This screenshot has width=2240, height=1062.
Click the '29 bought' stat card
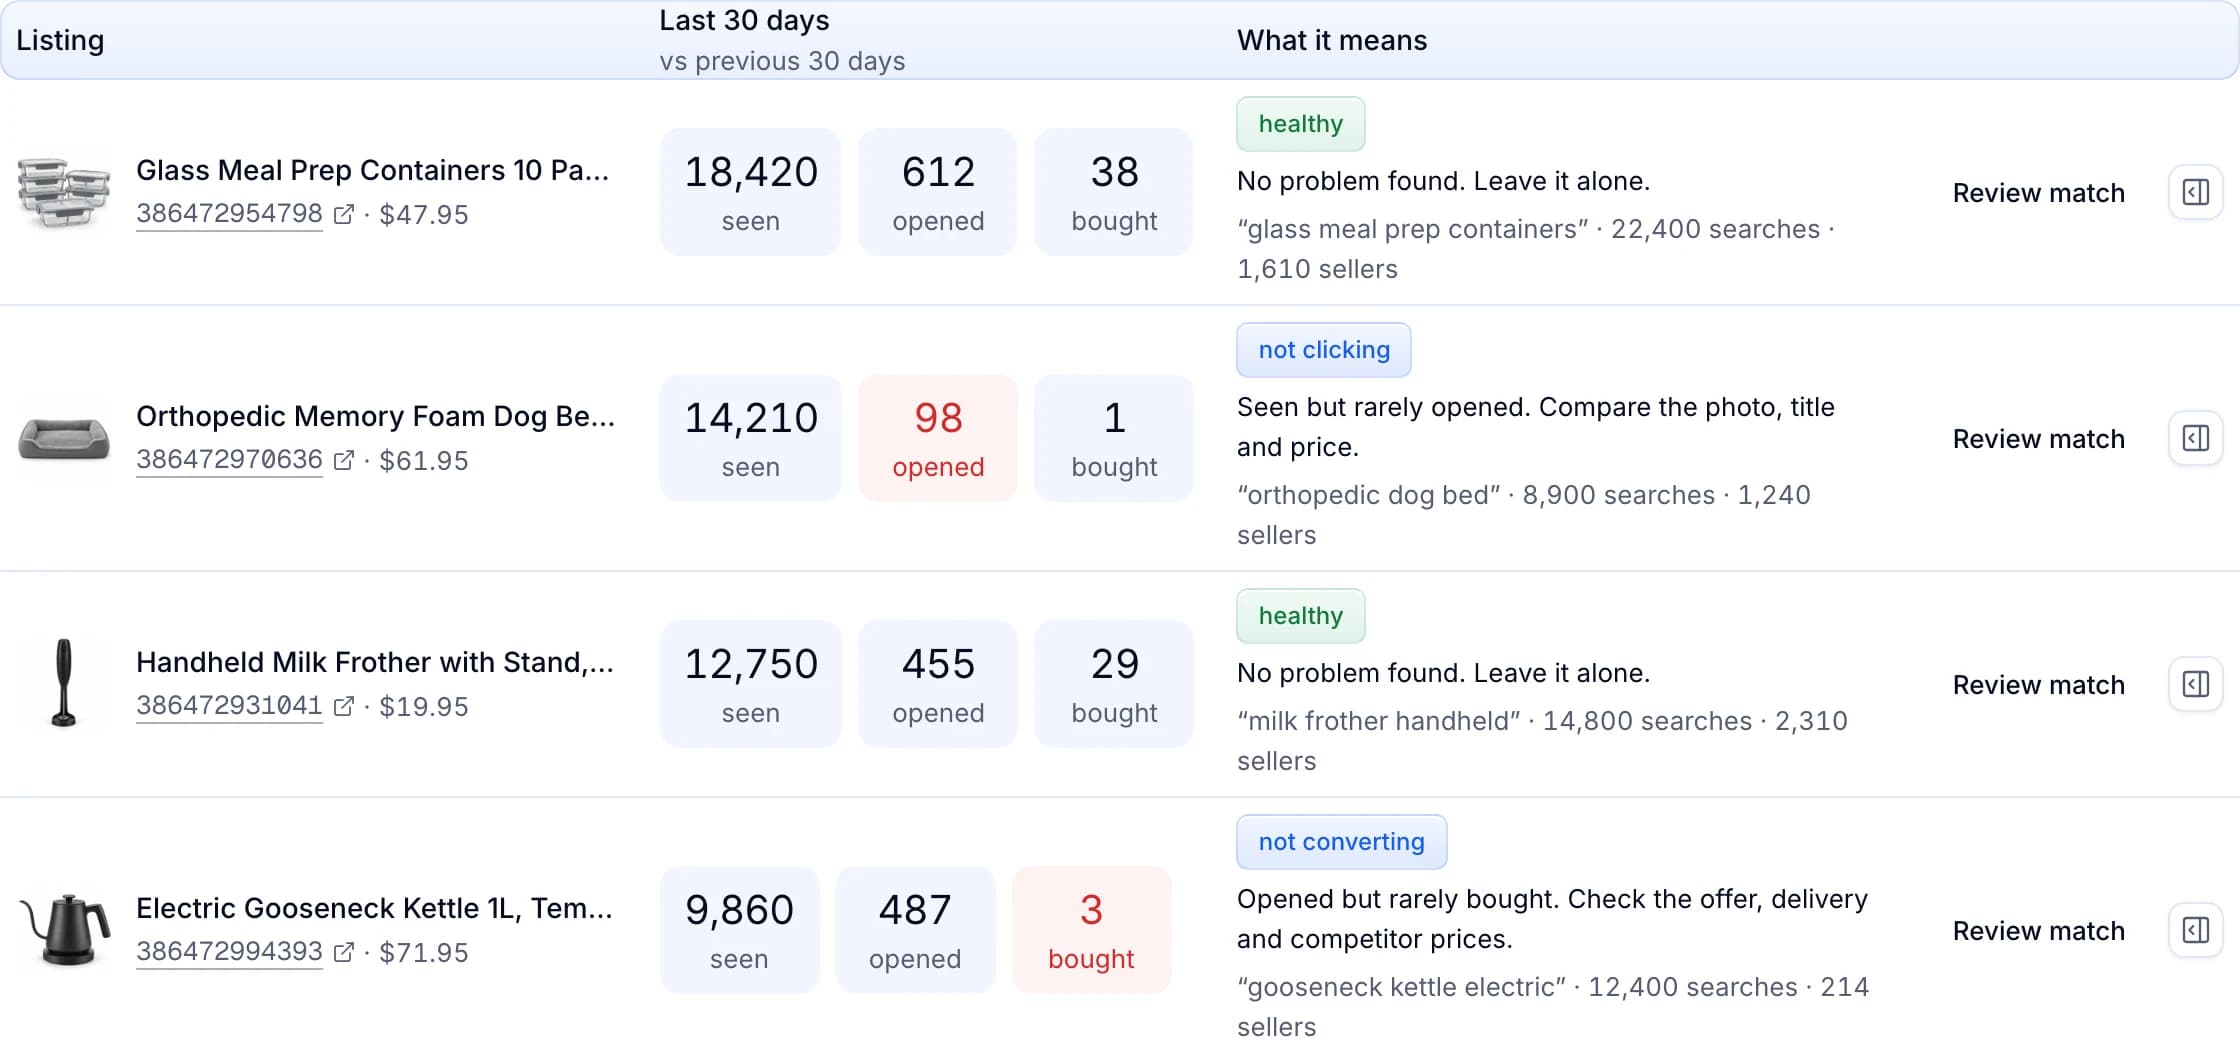[x=1114, y=684]
